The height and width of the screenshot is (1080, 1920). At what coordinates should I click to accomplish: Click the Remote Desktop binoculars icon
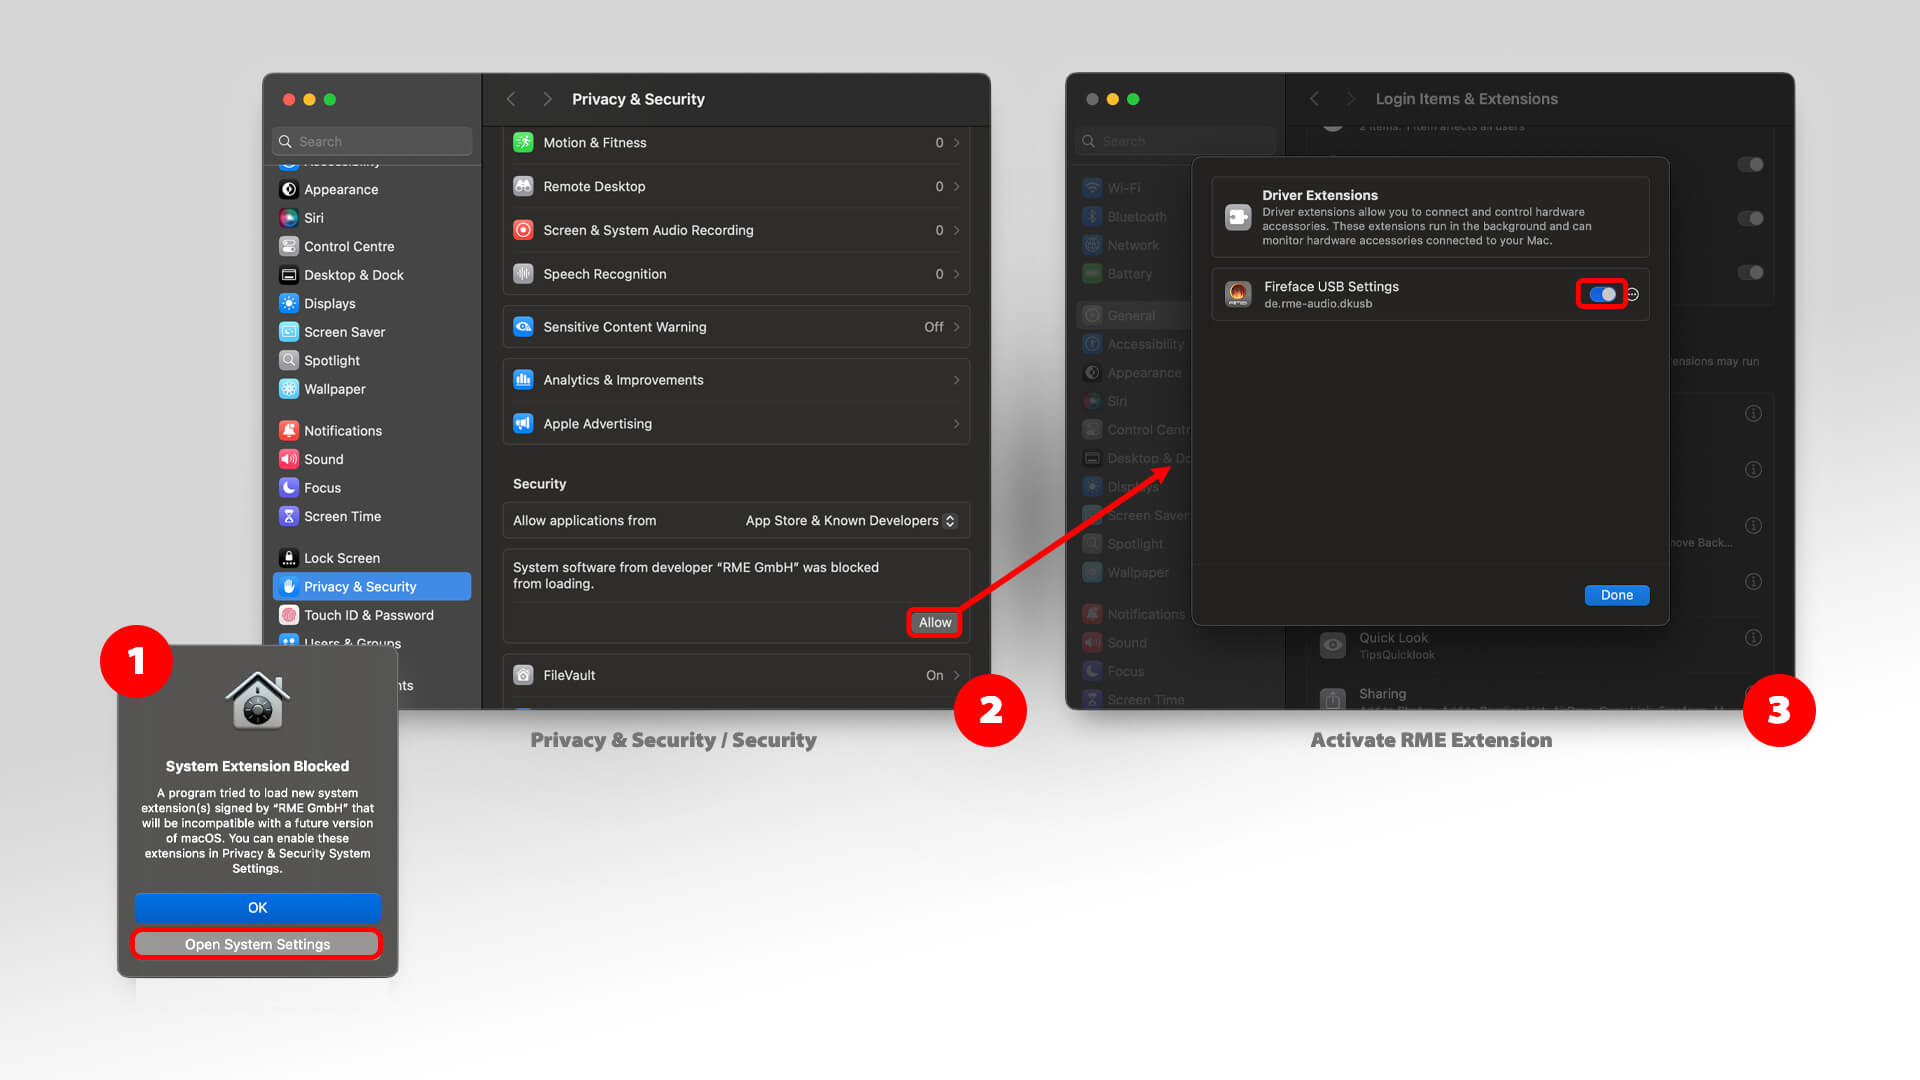[523, 186]
